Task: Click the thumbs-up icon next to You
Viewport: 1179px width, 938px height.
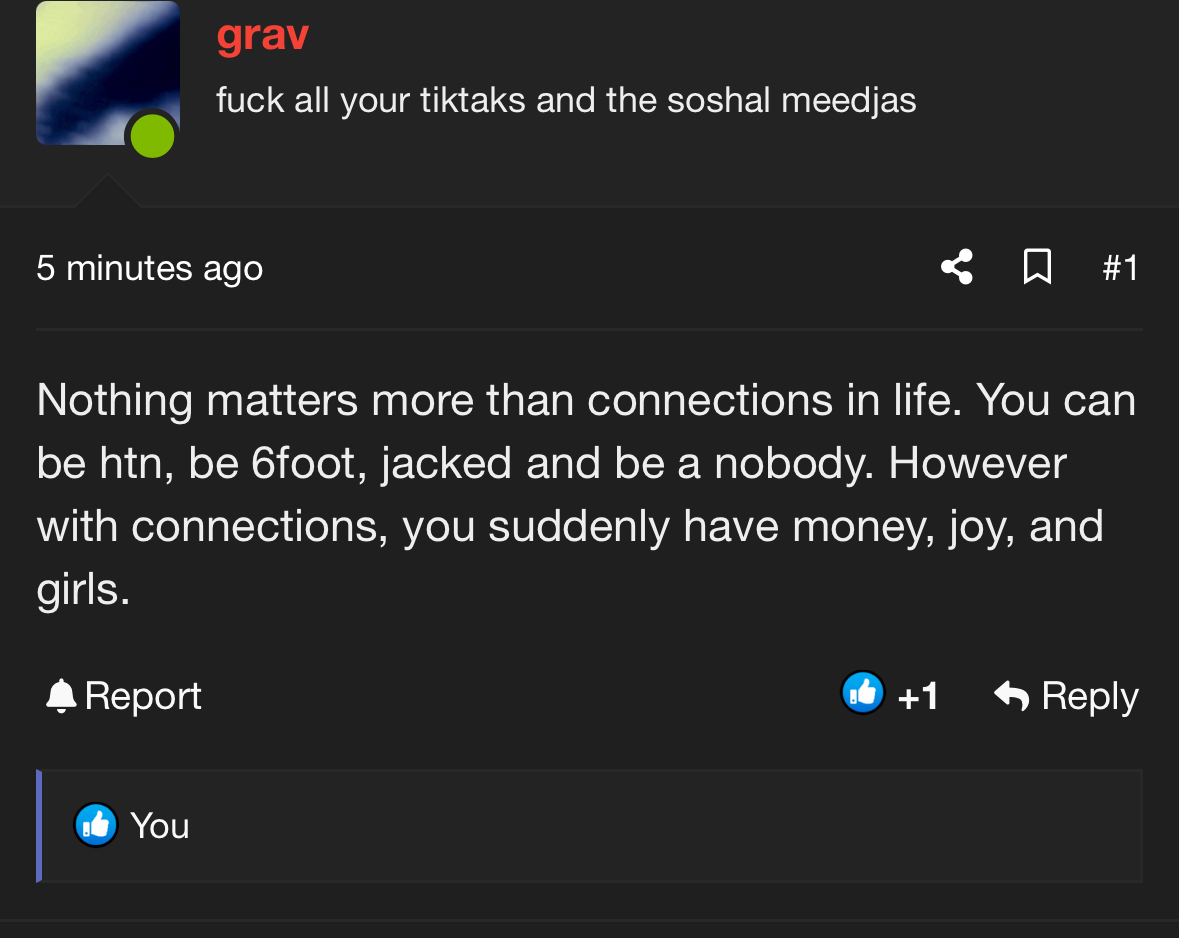Action: (x=95, y=825)
